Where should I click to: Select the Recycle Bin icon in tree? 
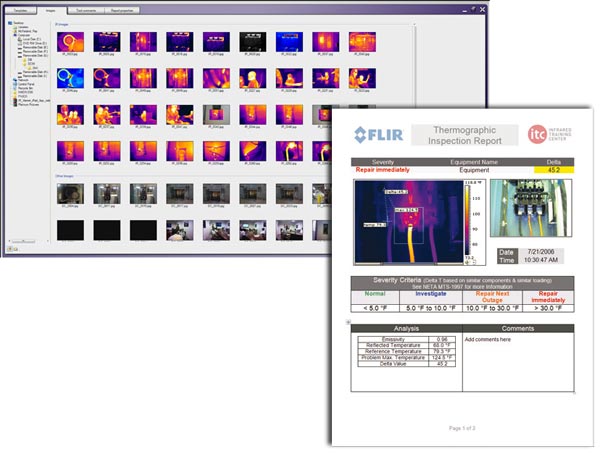click(15, 88)
